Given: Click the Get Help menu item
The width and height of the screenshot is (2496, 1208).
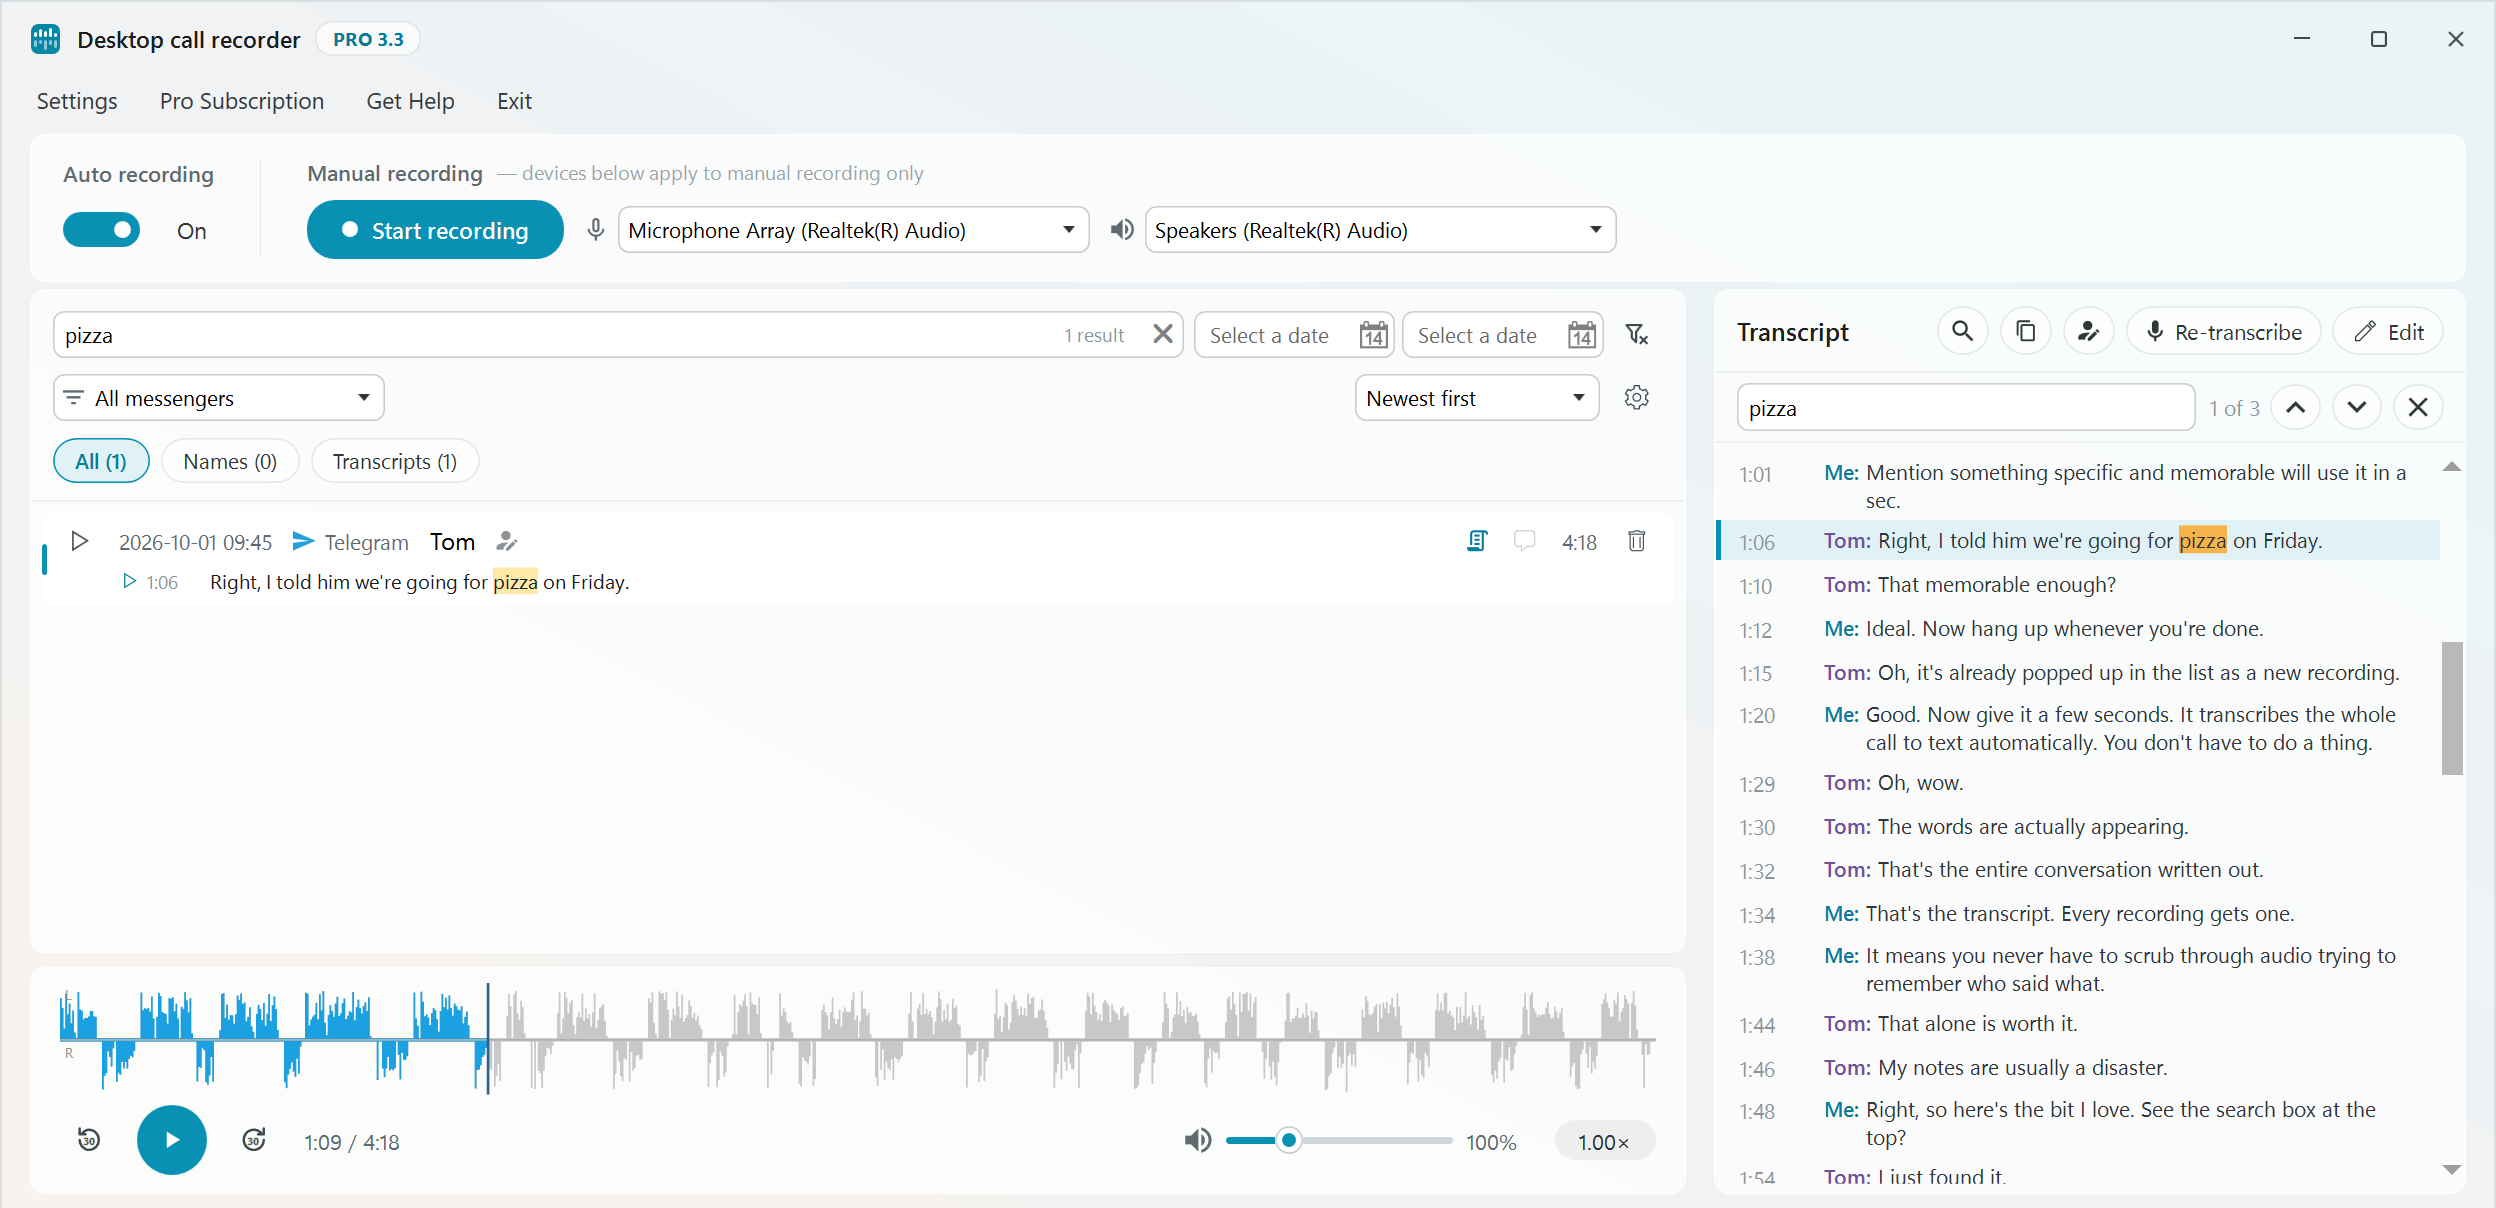Looking at the screenshot, I should 410,101.
